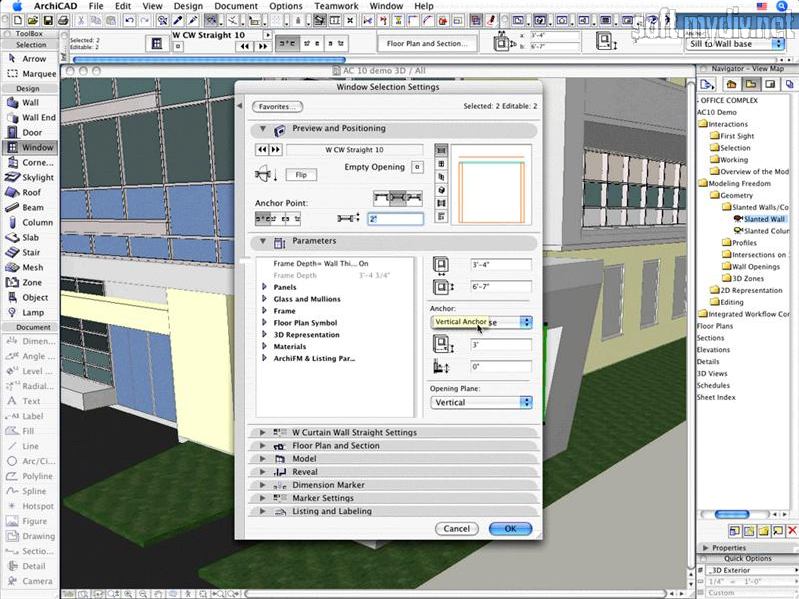Viewport: 799px width, 599px height.
Task: Switch preview to plan view icon
Action: click(441, 150)
